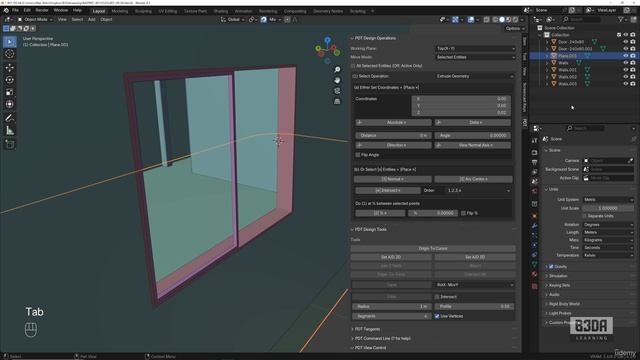Enable the Intersect checkbox
The image size is (640, 360).
[x=437, y=297]
